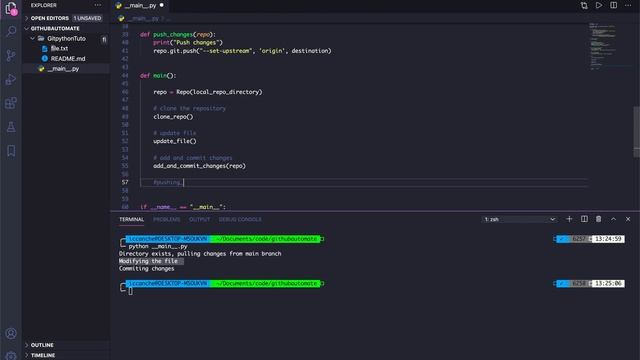Open file.txt in the explorer
This screenshot has width=640, height=360.
tap(59, 49)
